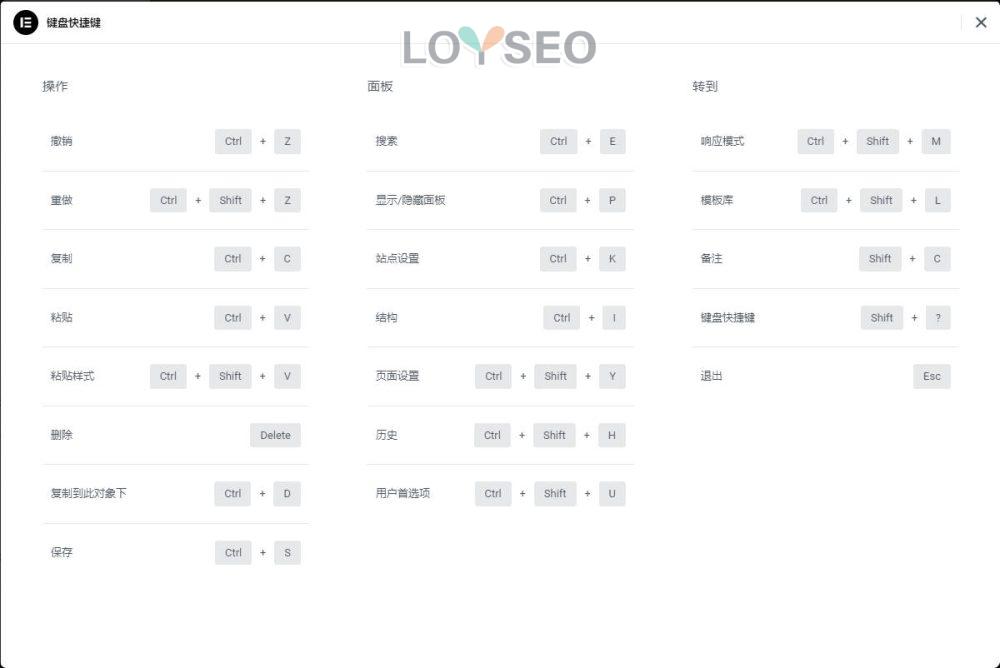The height and width of the screenshot is (668, 1000).
Task: Select the 转到 section heading
Action: click(705, 86)
